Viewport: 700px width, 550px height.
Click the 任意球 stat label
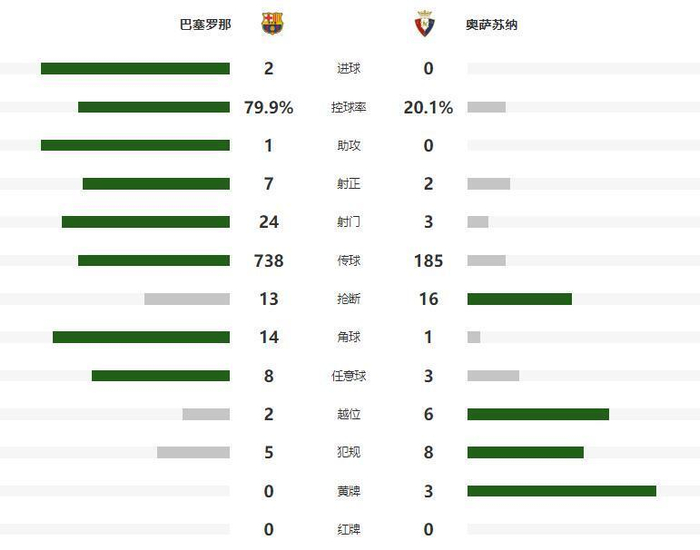349,376
